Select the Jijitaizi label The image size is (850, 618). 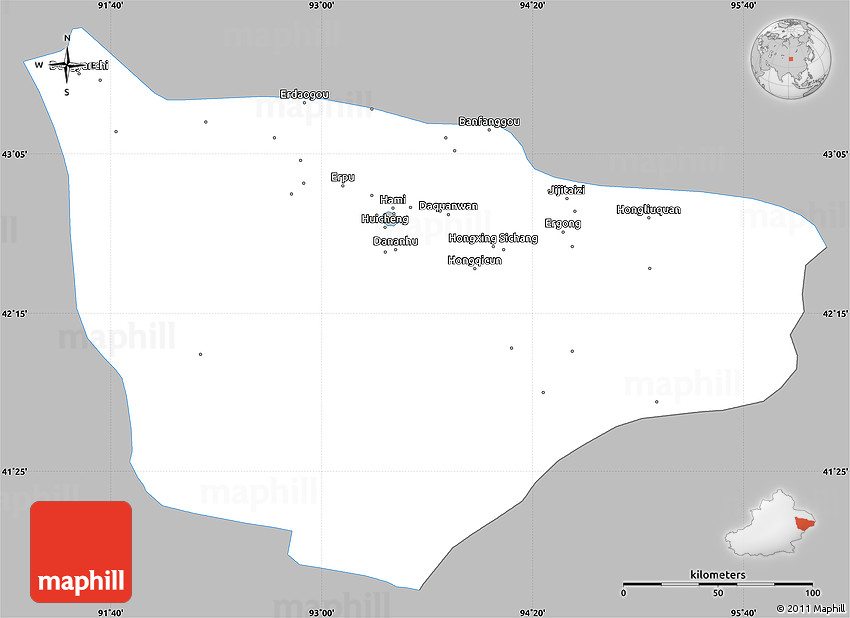point(566,190)
